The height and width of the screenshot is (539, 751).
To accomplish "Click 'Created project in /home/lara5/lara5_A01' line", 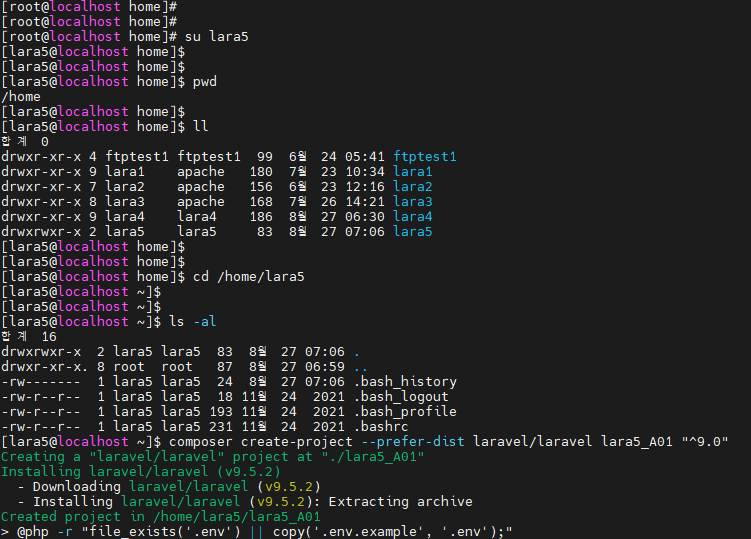I will (161, 516).
